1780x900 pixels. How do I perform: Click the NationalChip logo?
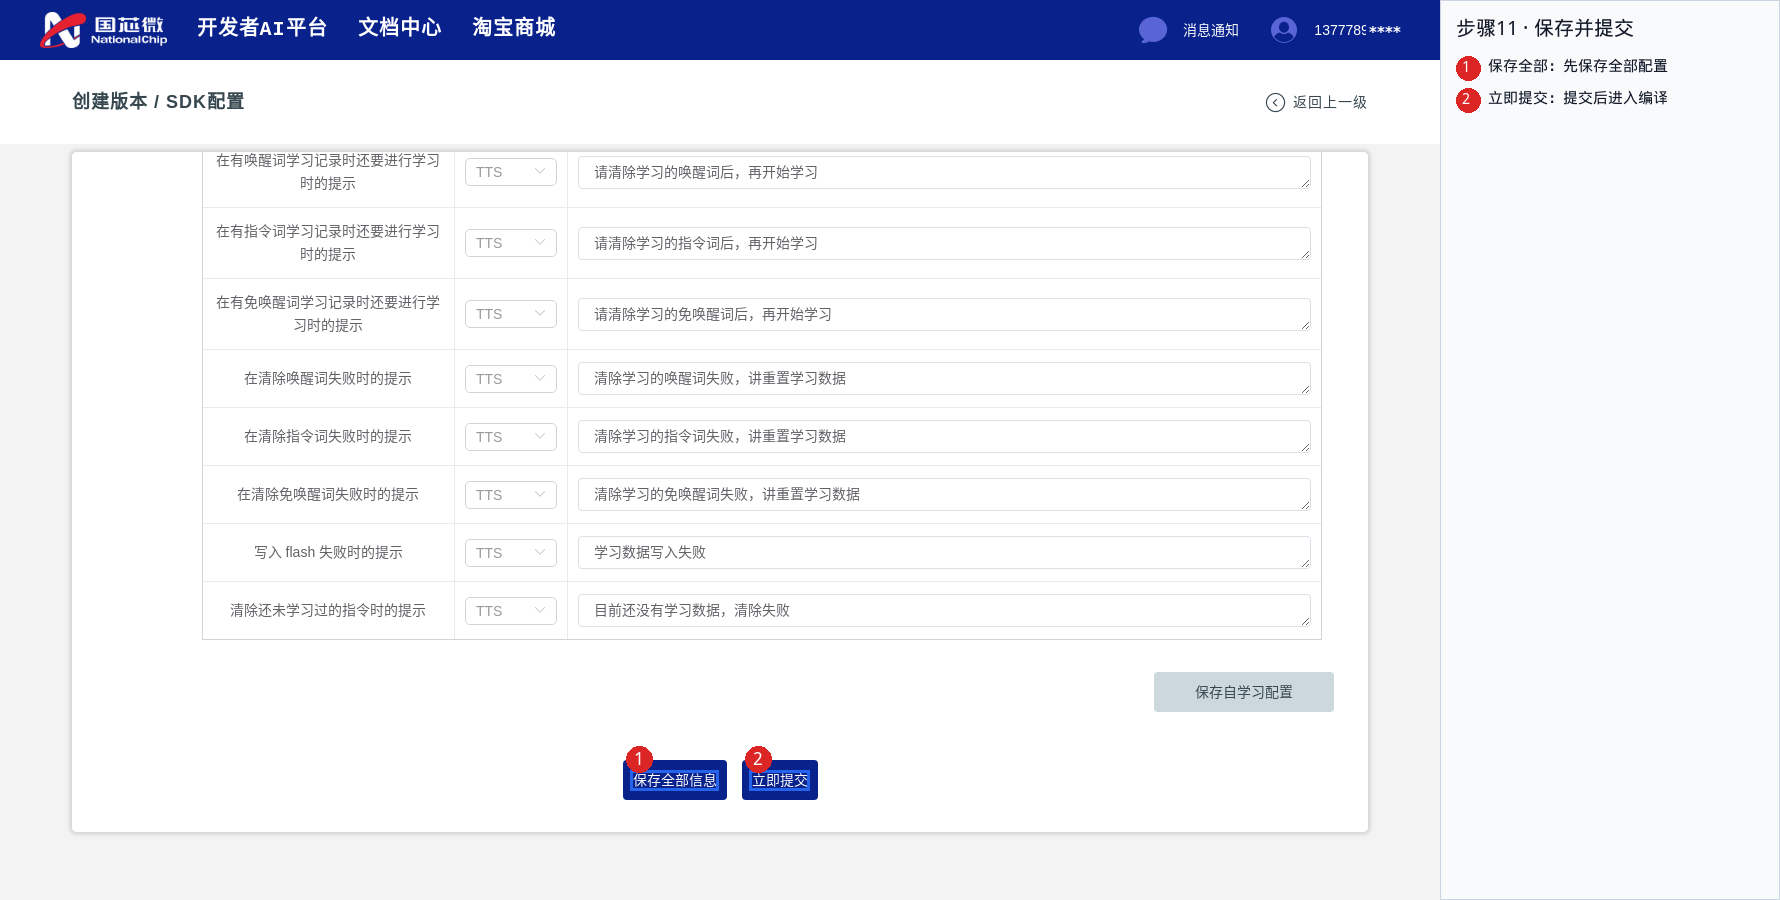click(103, 30)
